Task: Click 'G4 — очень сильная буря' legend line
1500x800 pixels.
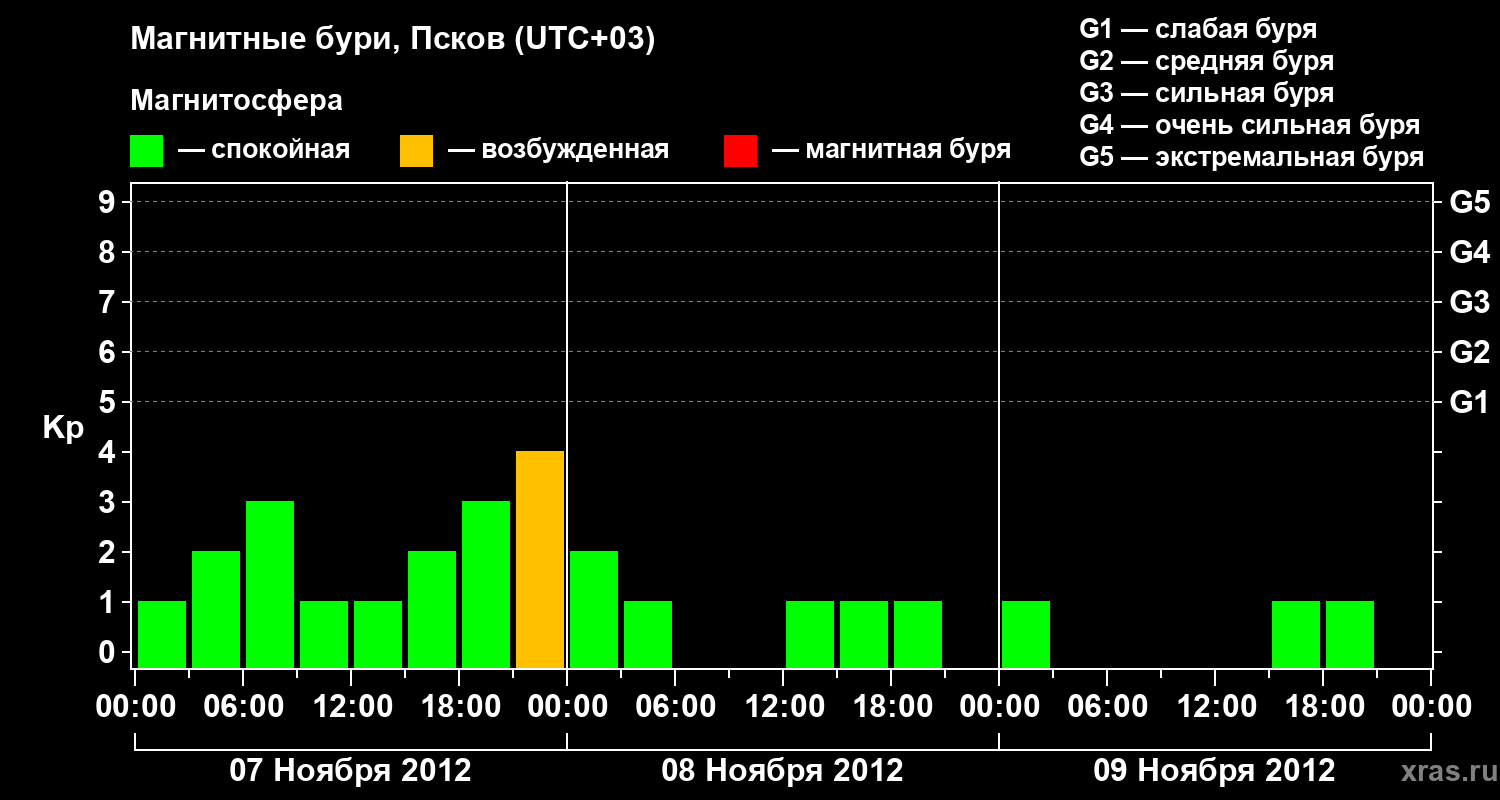Action: [x=1249, y=125]
